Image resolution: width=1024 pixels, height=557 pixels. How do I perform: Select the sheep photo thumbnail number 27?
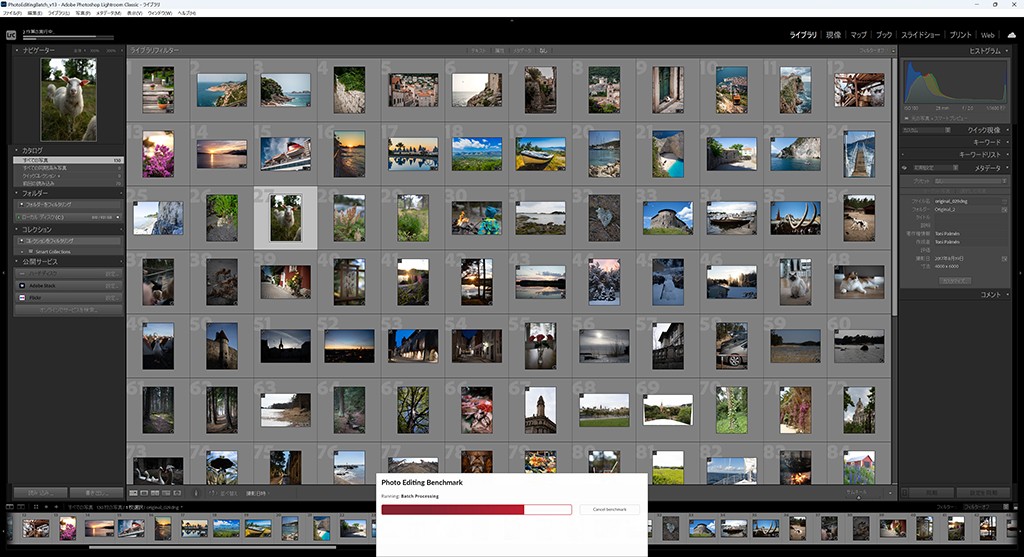(286, 217)
